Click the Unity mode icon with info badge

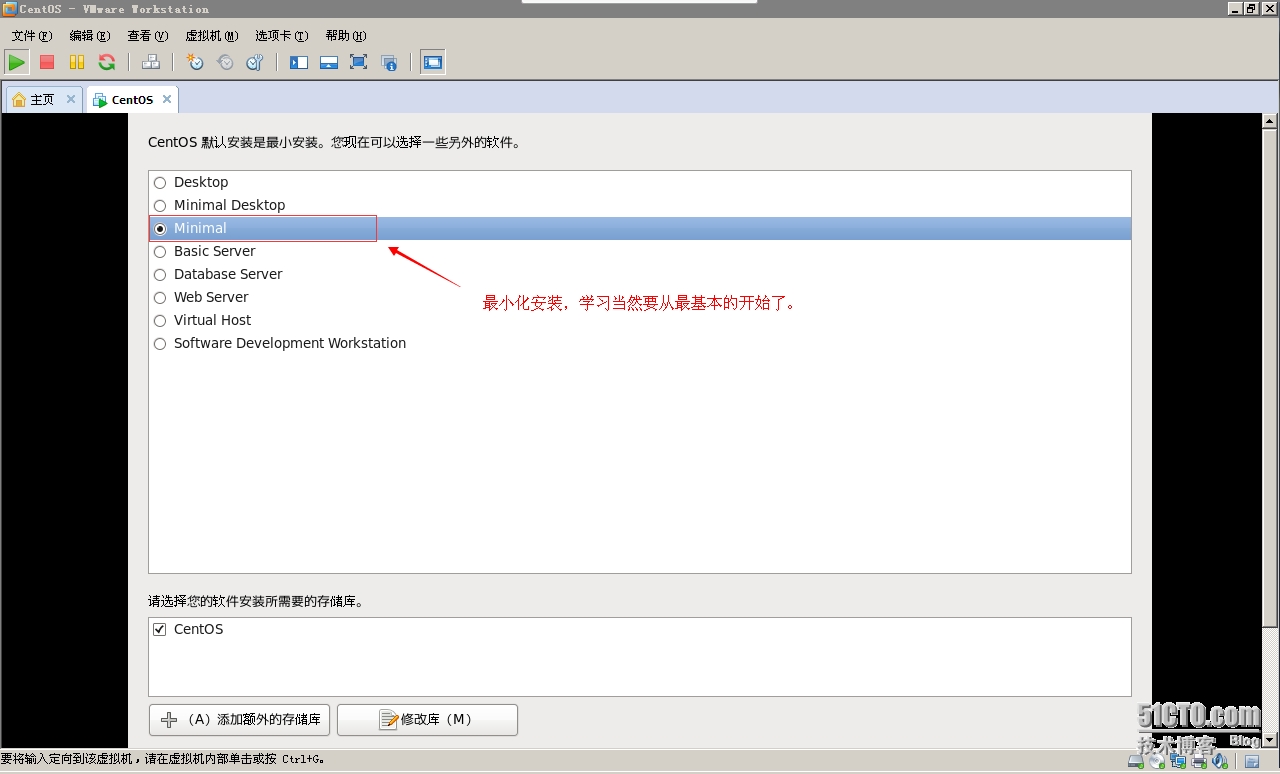pyautogui.click(x=389, y=62)
